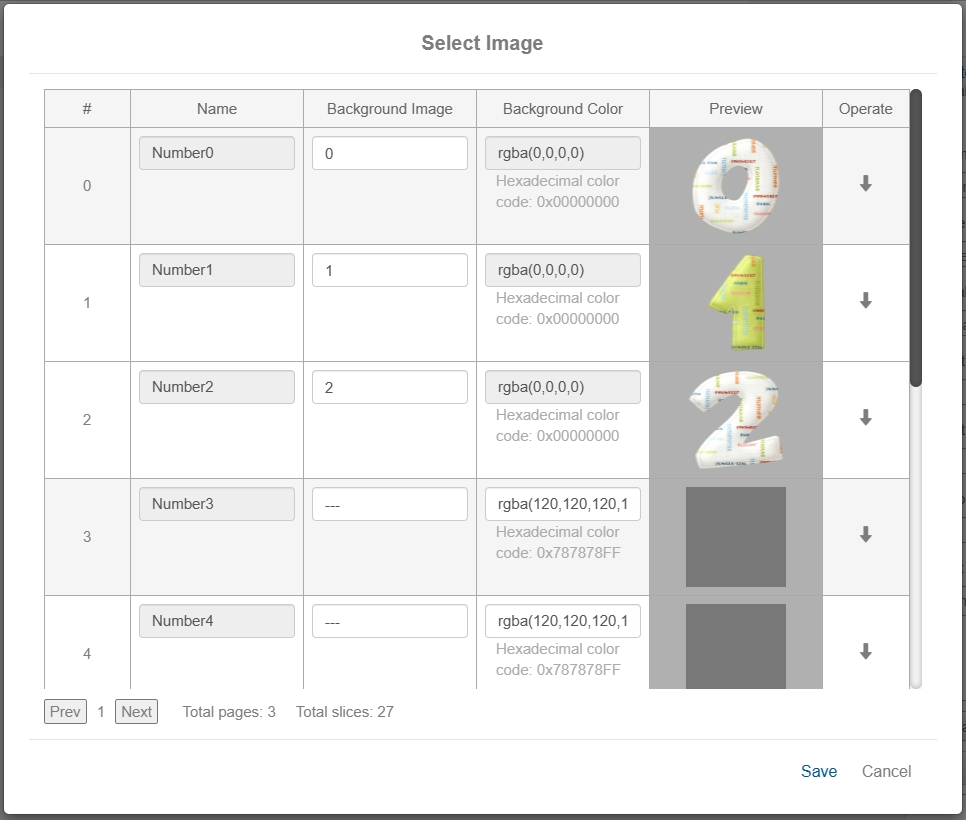This screenshot has width=966, height=820.
Task: Go to the previous page with Prev
Action: (x=65, y=712)
